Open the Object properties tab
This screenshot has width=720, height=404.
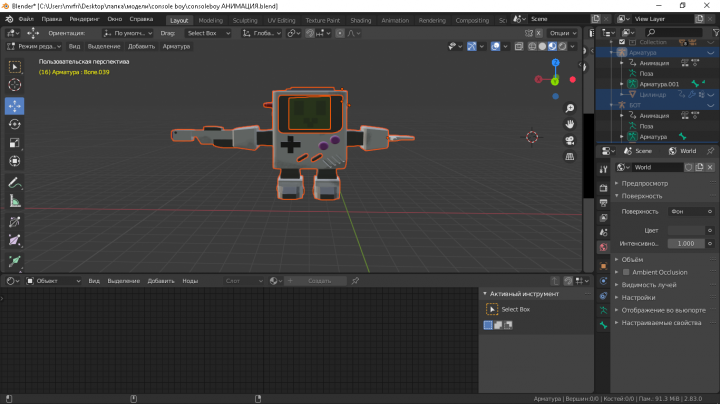(x=603, y=266)
